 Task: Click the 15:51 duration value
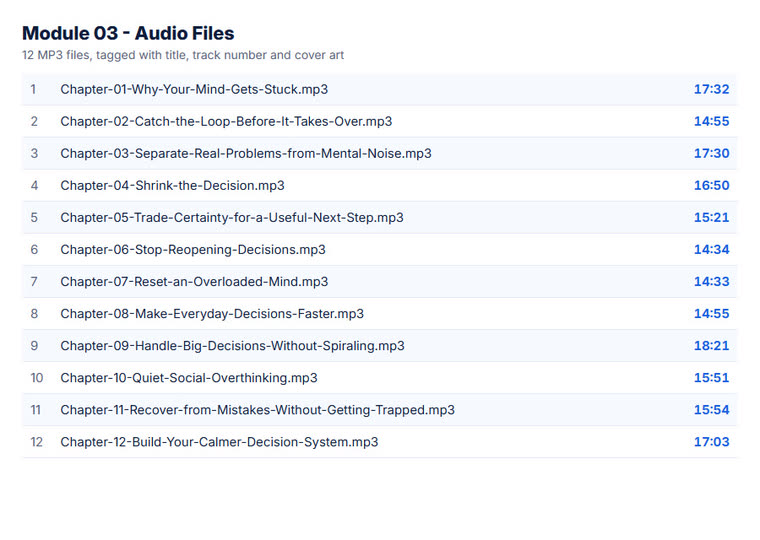click(x=711, y=377)
